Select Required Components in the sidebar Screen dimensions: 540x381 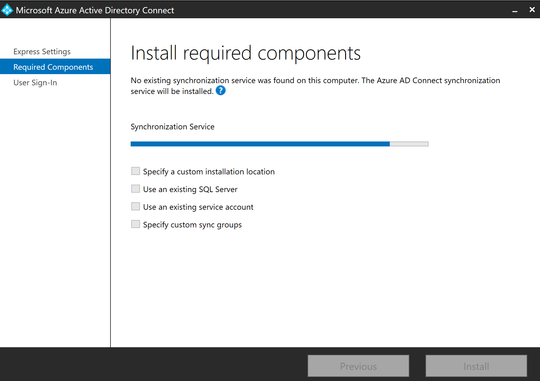coord(55,67)
